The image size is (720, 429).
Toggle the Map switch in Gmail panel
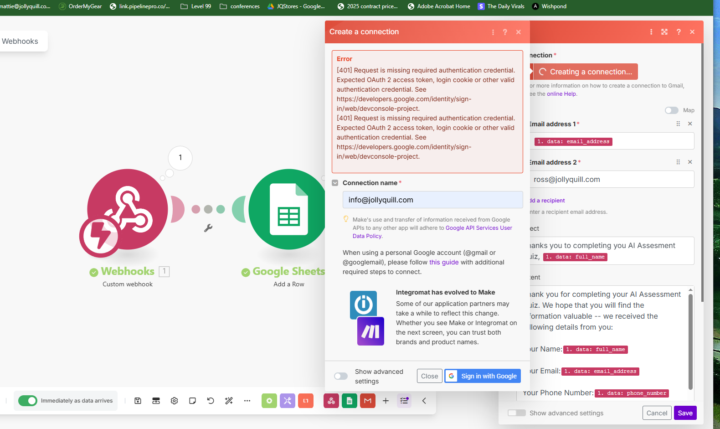(671, 110)
